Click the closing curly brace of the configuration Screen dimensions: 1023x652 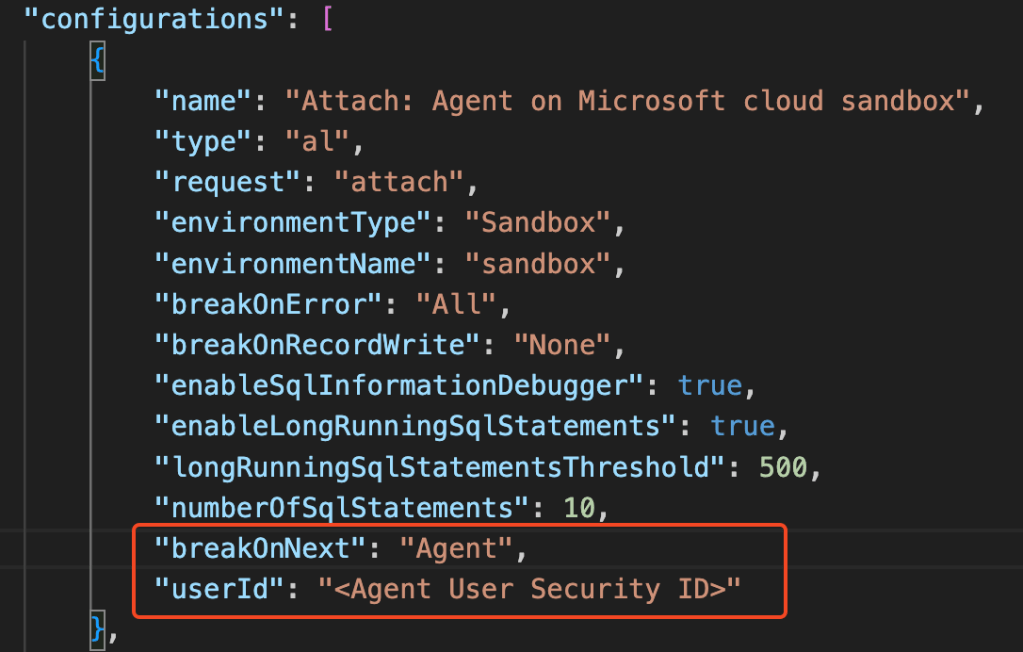pos(97,628)
